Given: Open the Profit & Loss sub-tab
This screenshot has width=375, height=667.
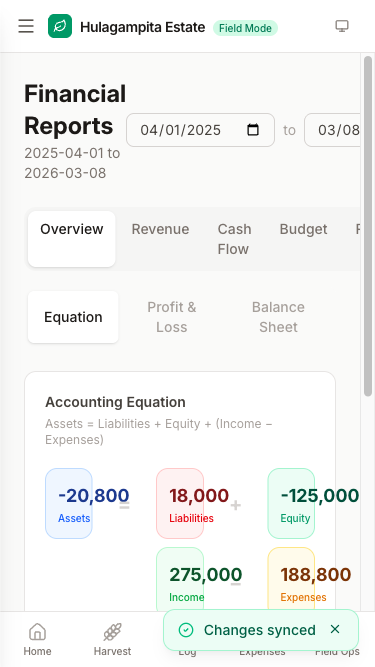Looking at the screenshot, I should 172,317.
